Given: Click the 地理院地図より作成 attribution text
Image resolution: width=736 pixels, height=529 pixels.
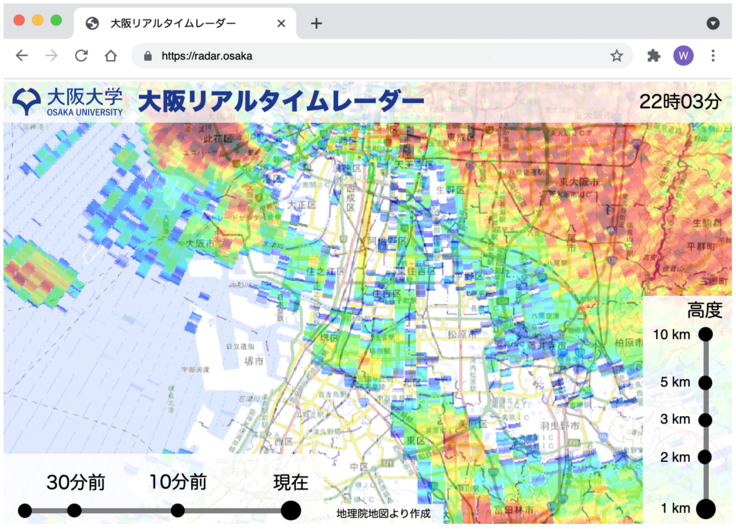Looking at the screenshot, I should click(383, 513).
